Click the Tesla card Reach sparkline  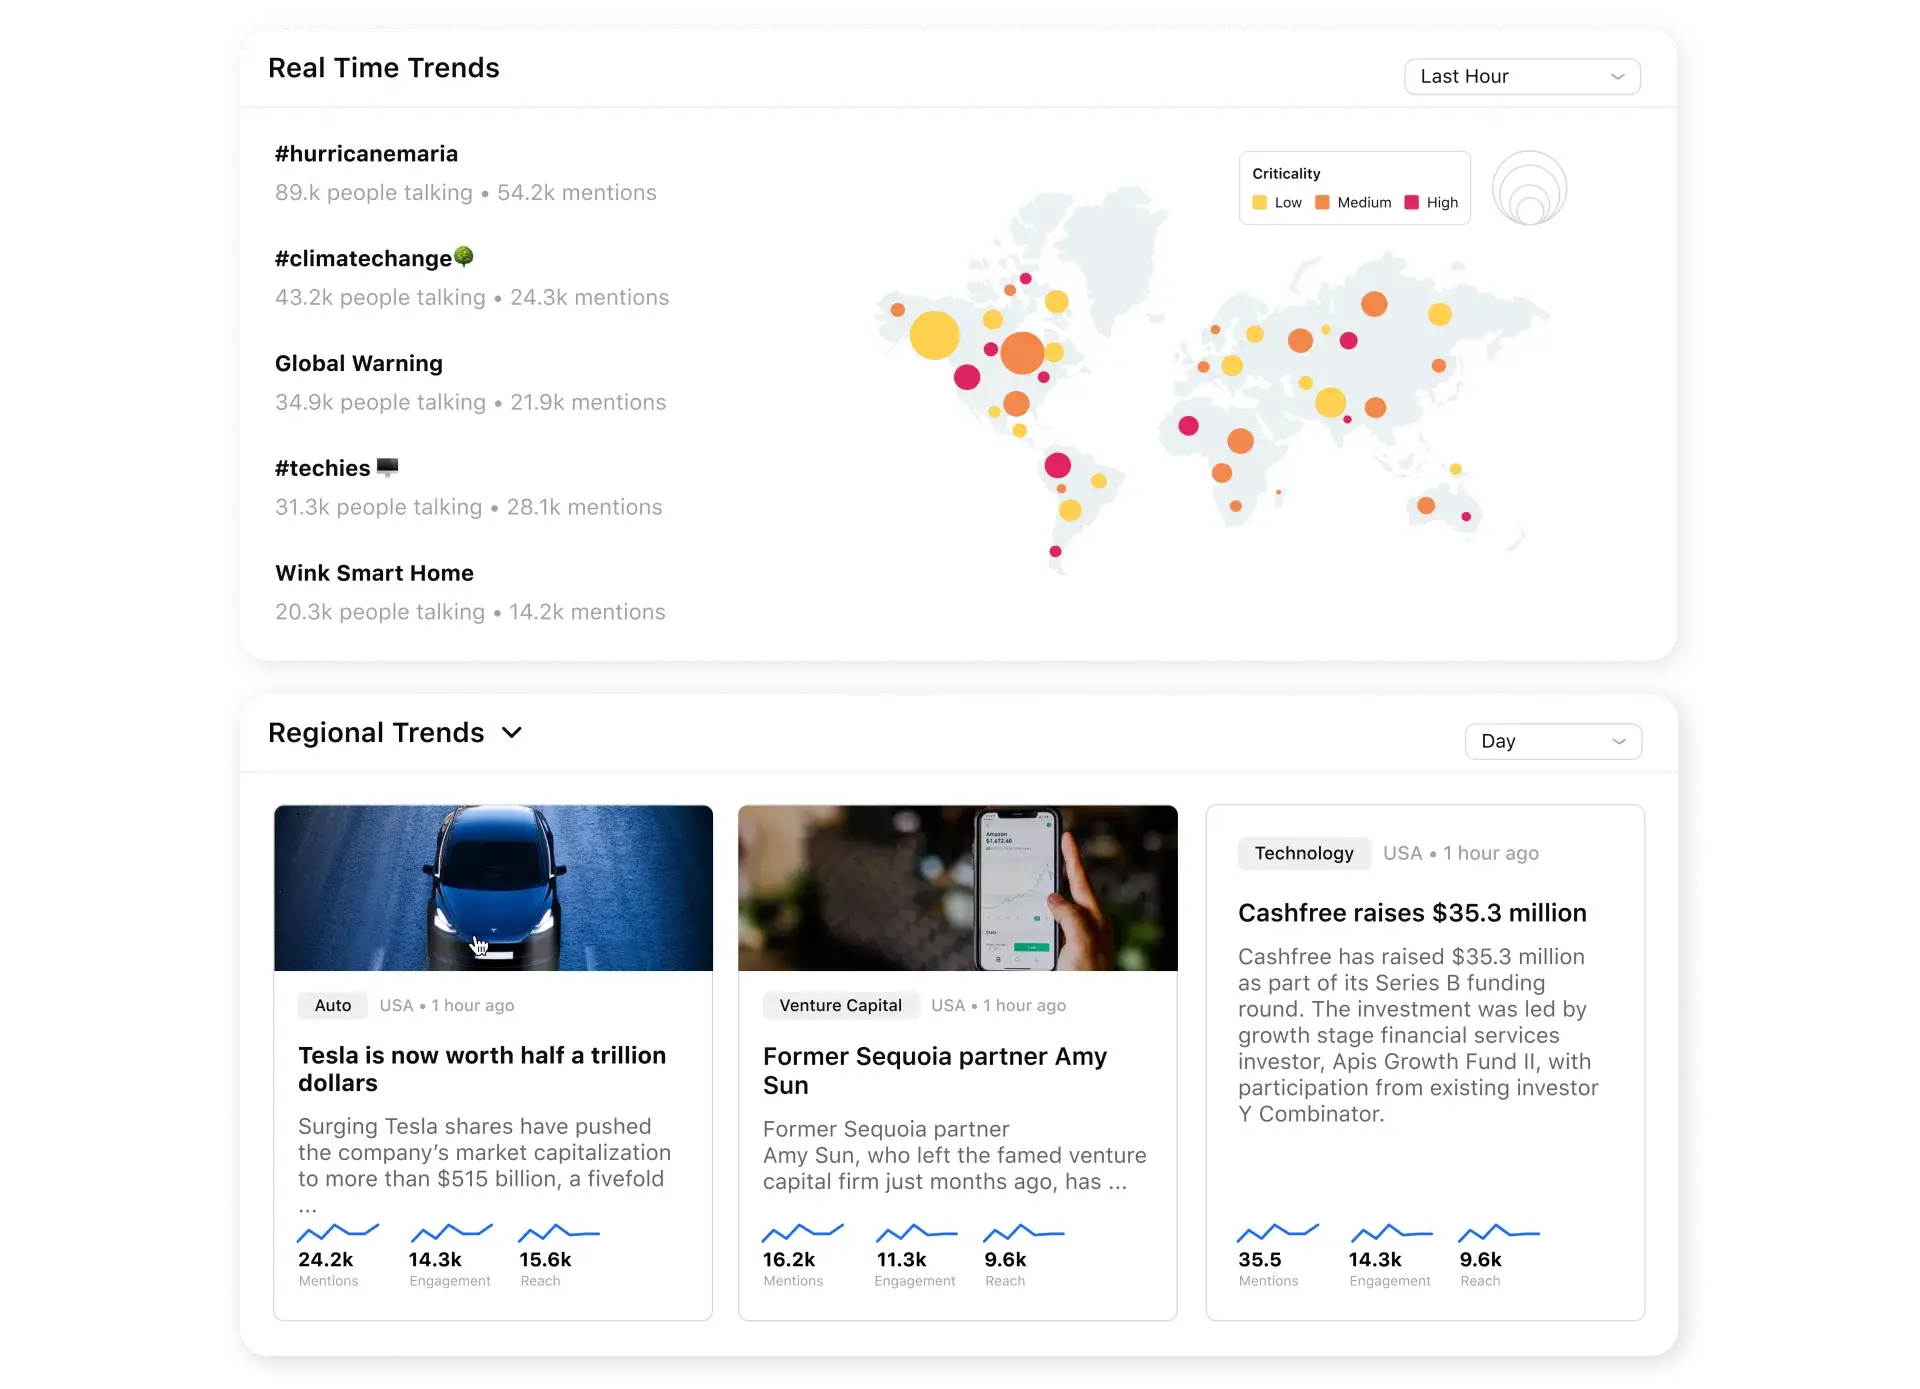pyautogui.click(x=559, y=1231)
